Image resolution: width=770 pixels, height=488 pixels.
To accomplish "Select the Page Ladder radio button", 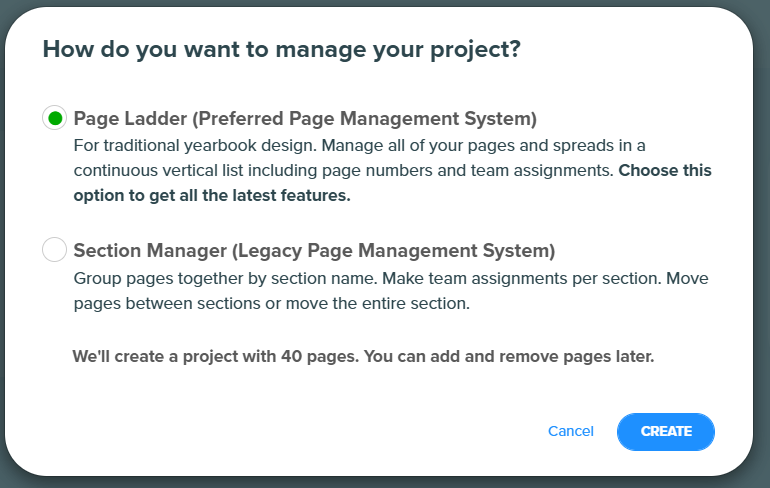I will 55,118.
